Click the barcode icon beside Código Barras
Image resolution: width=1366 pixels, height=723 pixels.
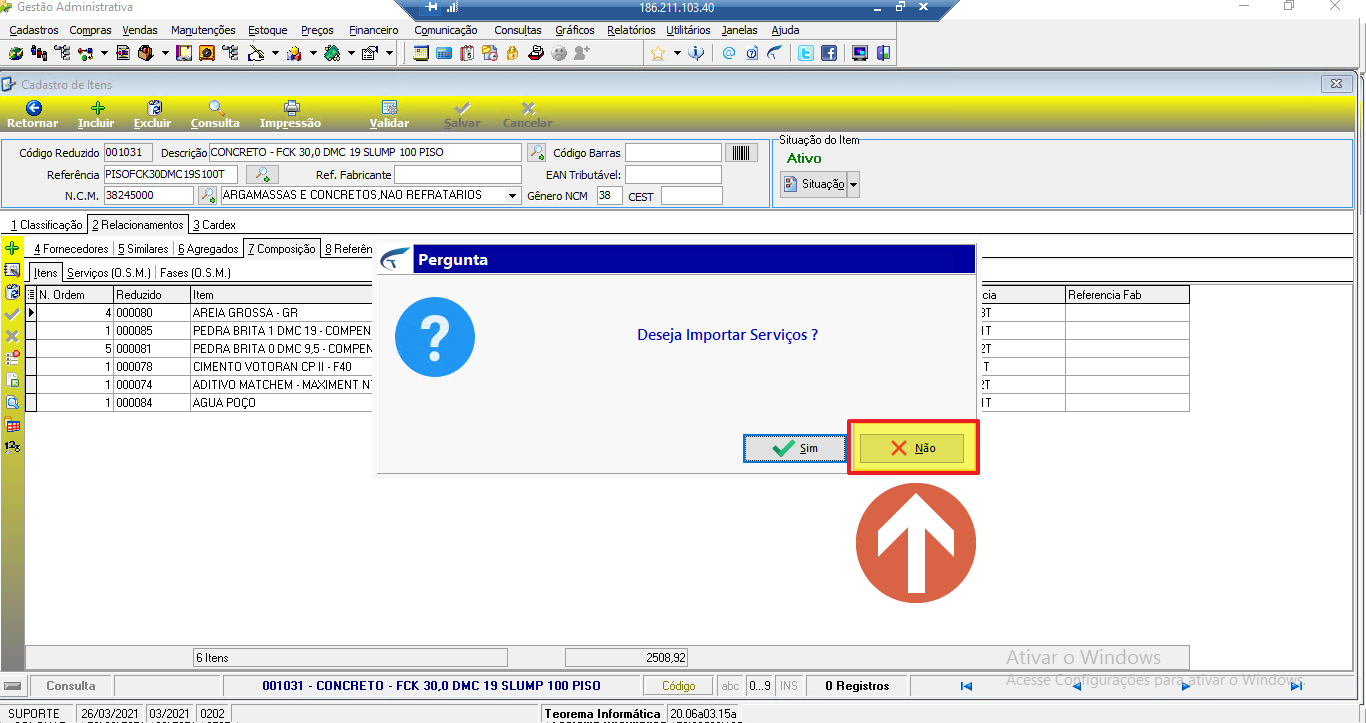coord(741,153)
